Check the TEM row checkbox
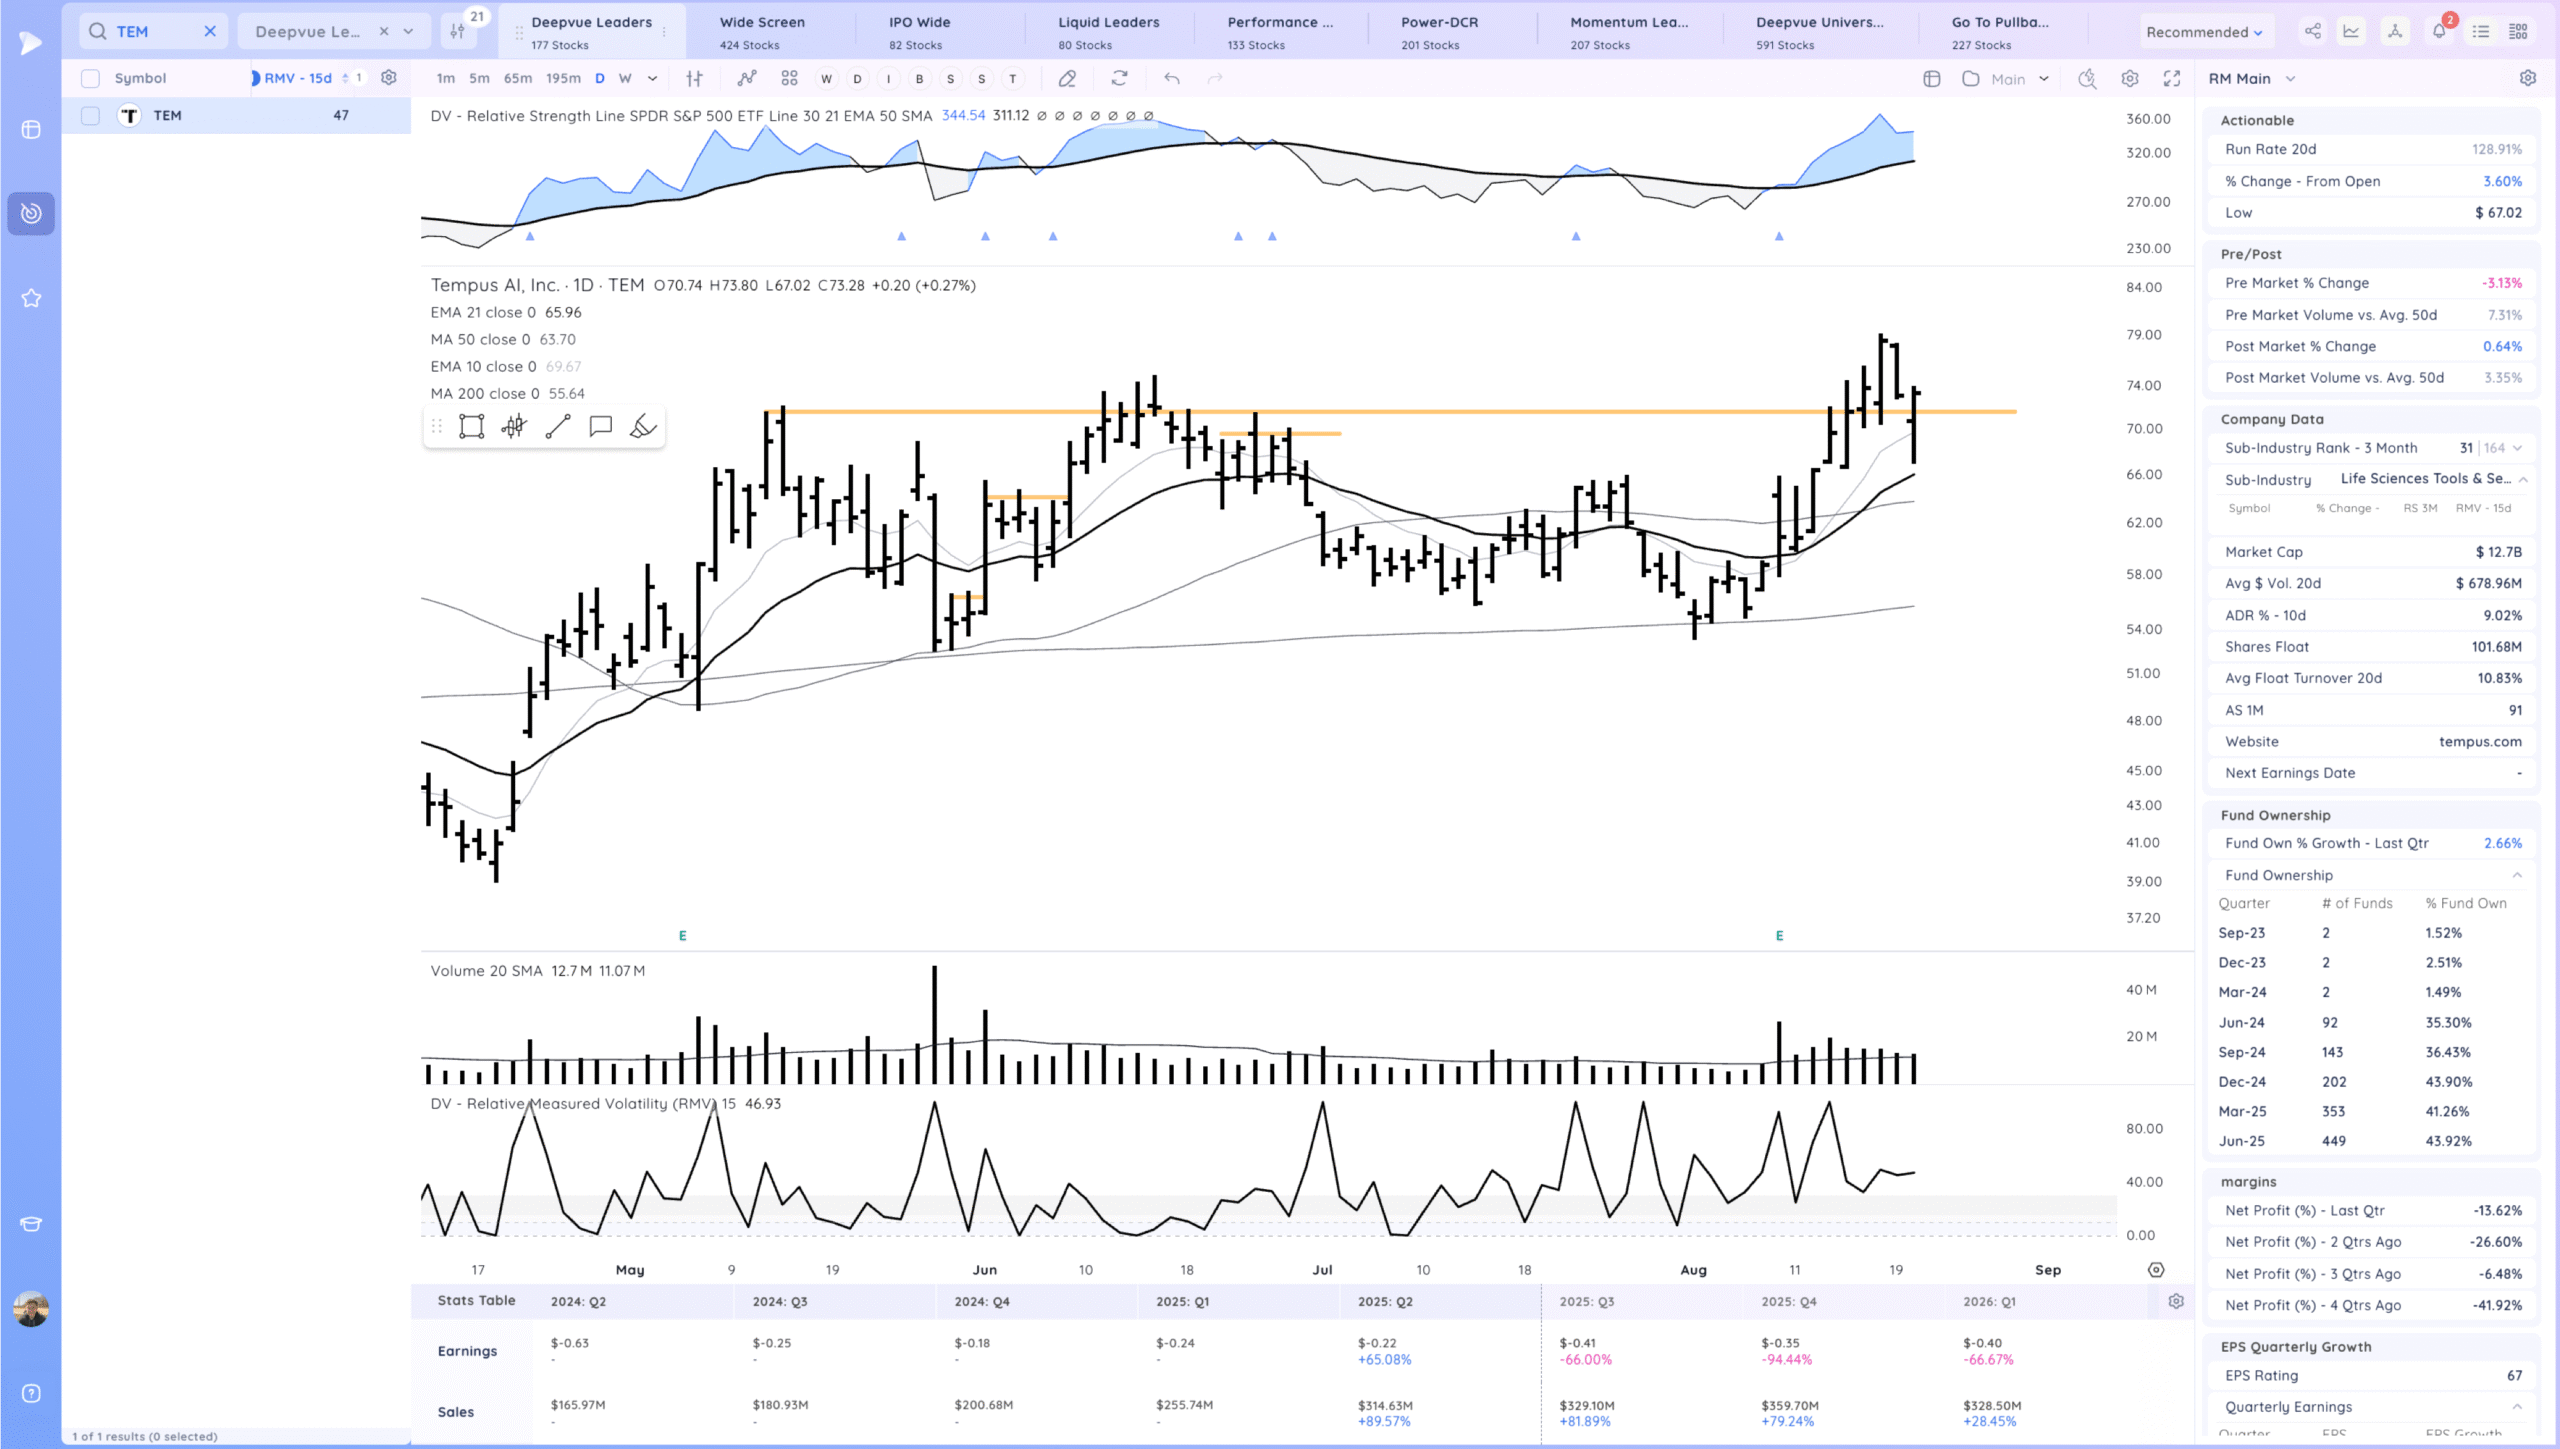This screenshot has height=1449, width=2560. click(90, 115)
